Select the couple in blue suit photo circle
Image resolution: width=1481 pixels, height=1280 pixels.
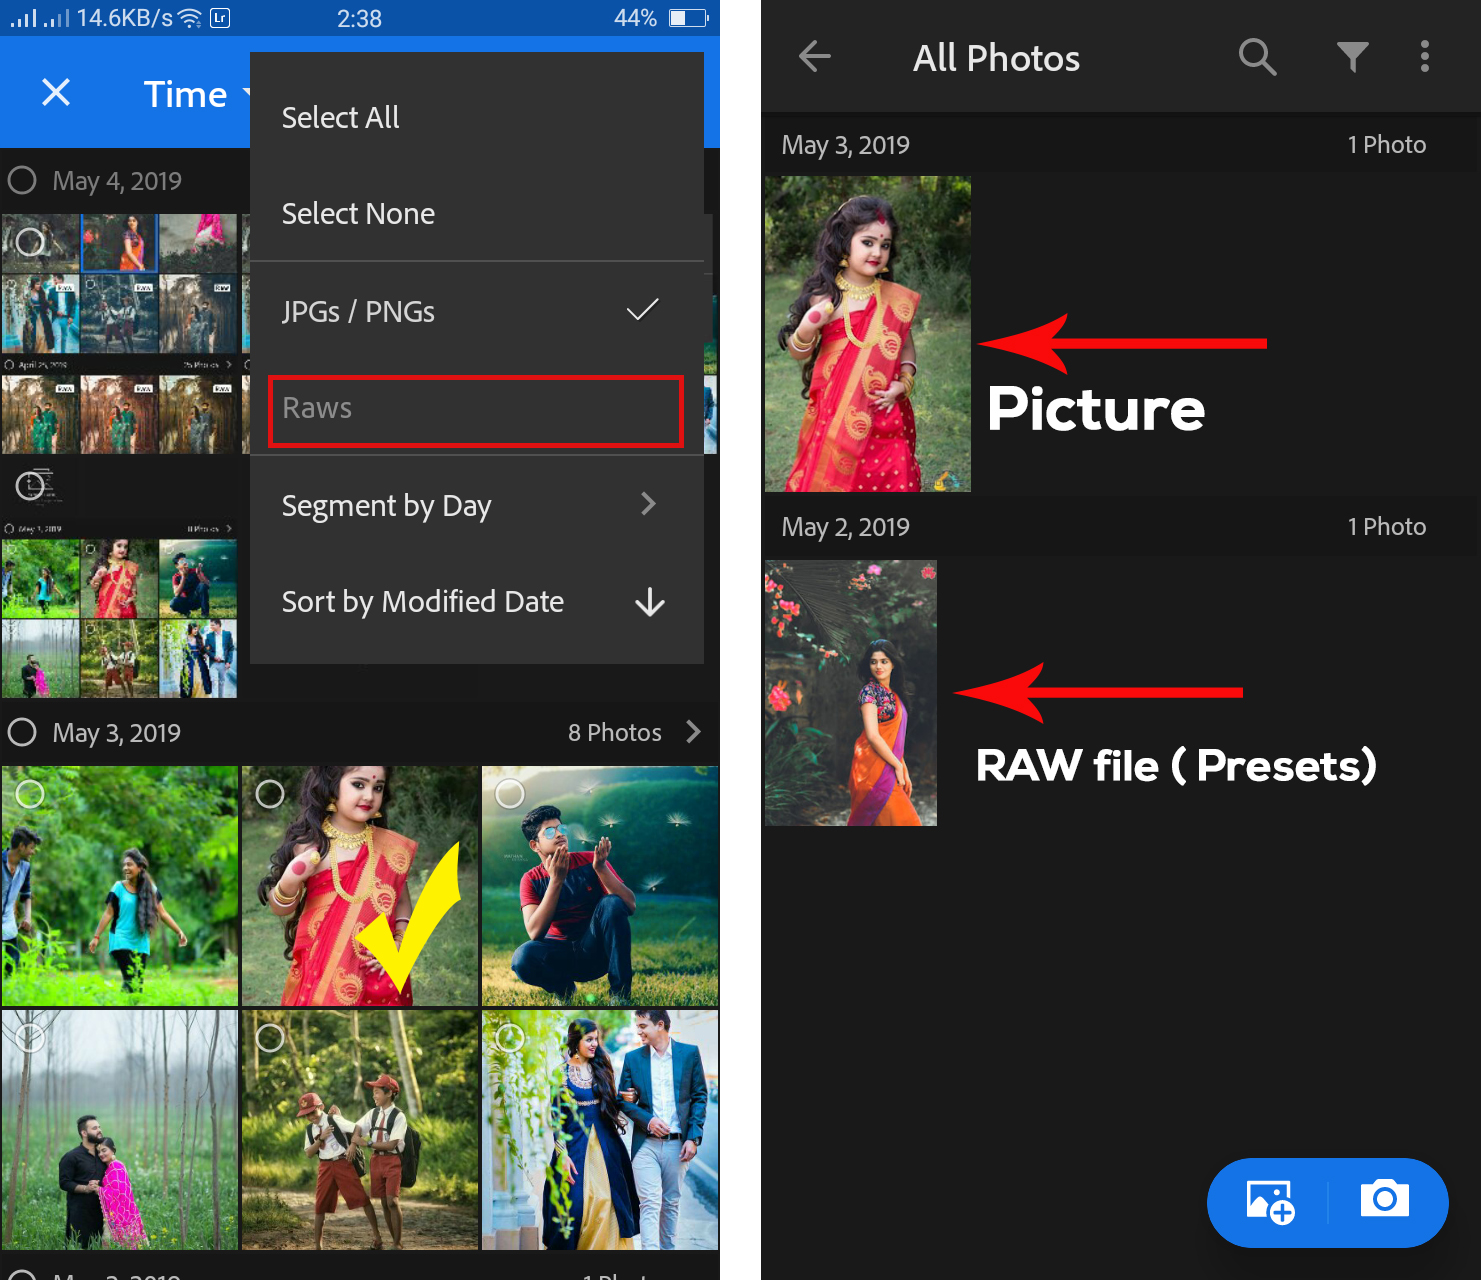click(510, 1038)
